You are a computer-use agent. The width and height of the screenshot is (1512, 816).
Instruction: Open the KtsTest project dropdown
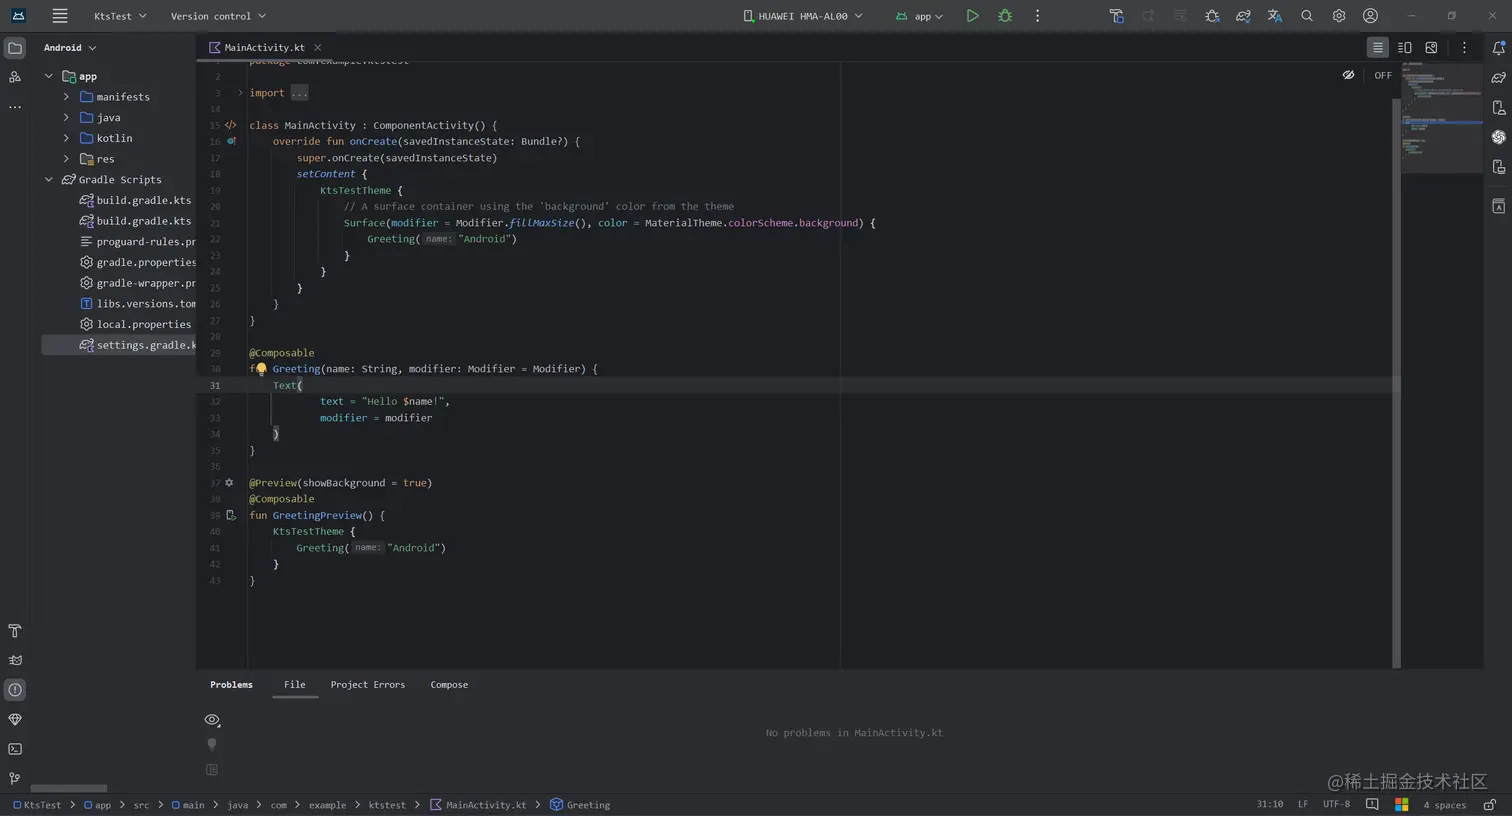[120, 16]
